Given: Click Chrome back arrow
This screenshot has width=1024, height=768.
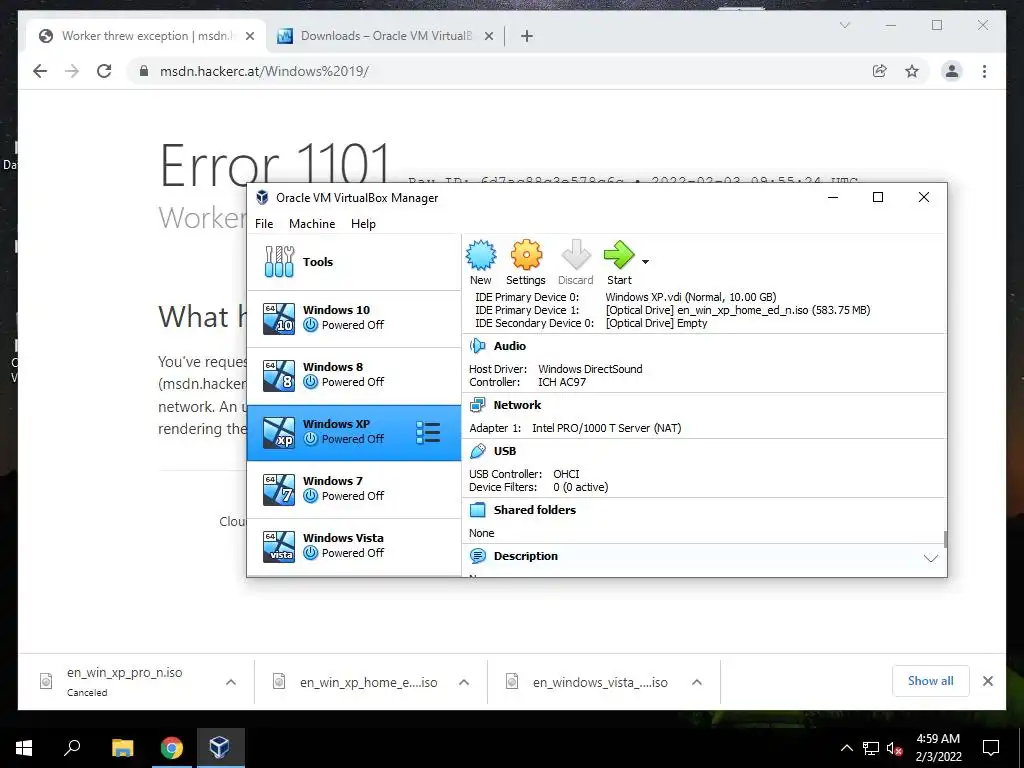Looking at the screenshot, I should [40, 71].
